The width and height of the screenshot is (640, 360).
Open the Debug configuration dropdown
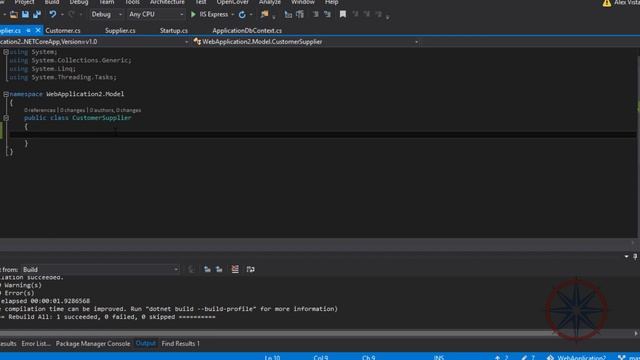(x=107, y=14)
